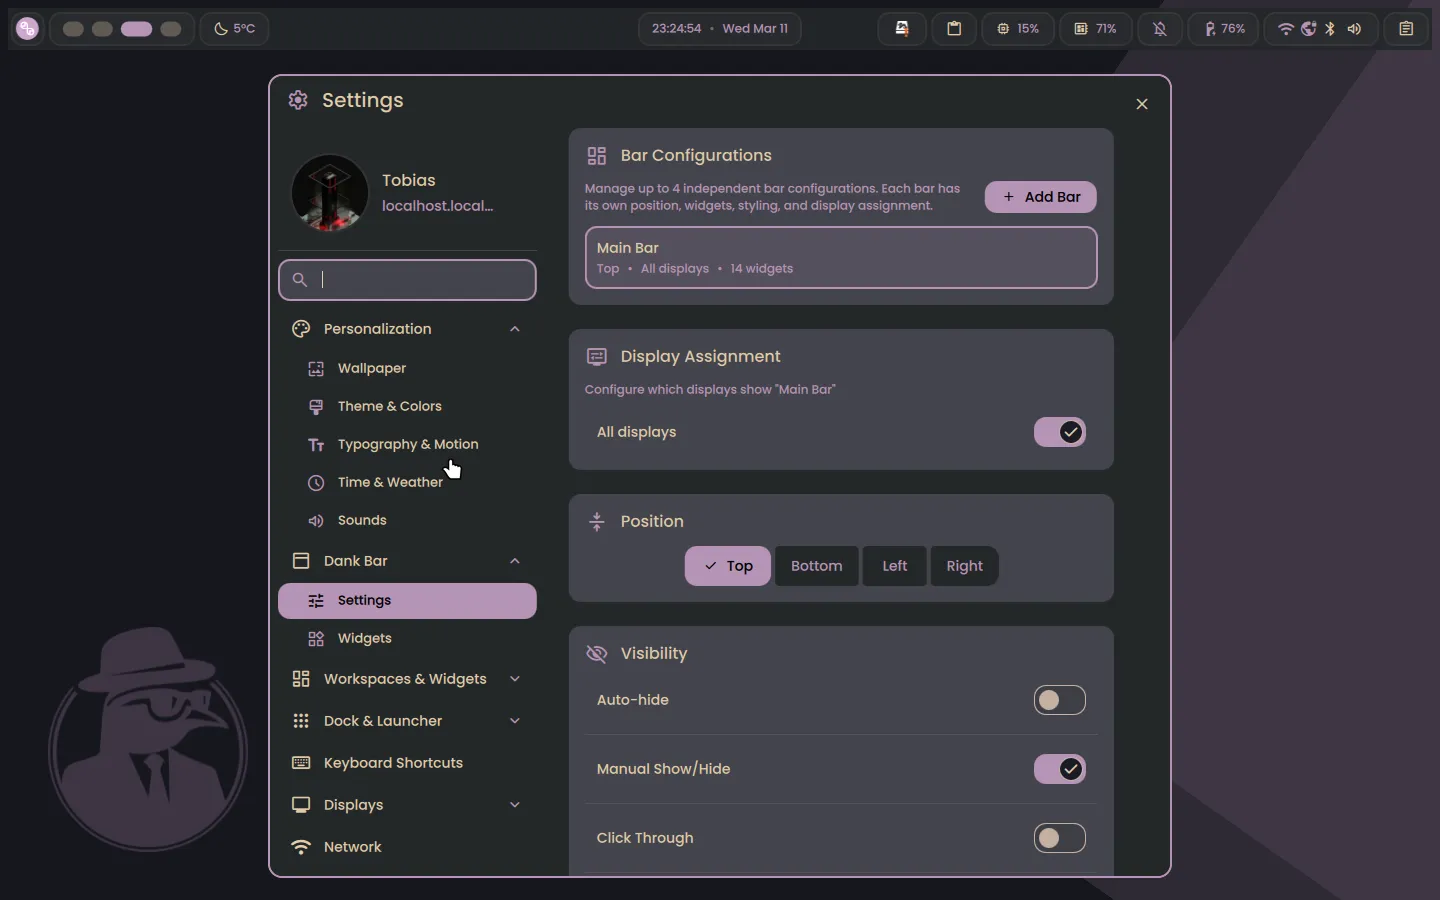This screenshot has height=900, width=1440.
Task: Disable Manual Show/Hide in Visibility settings
Action: (1059, 769)
